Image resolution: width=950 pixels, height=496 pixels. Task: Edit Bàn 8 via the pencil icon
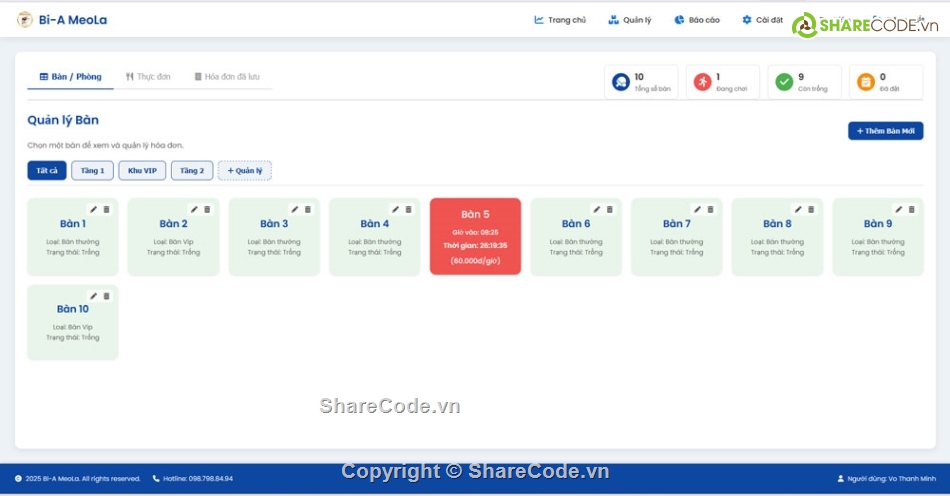(798, 210)
